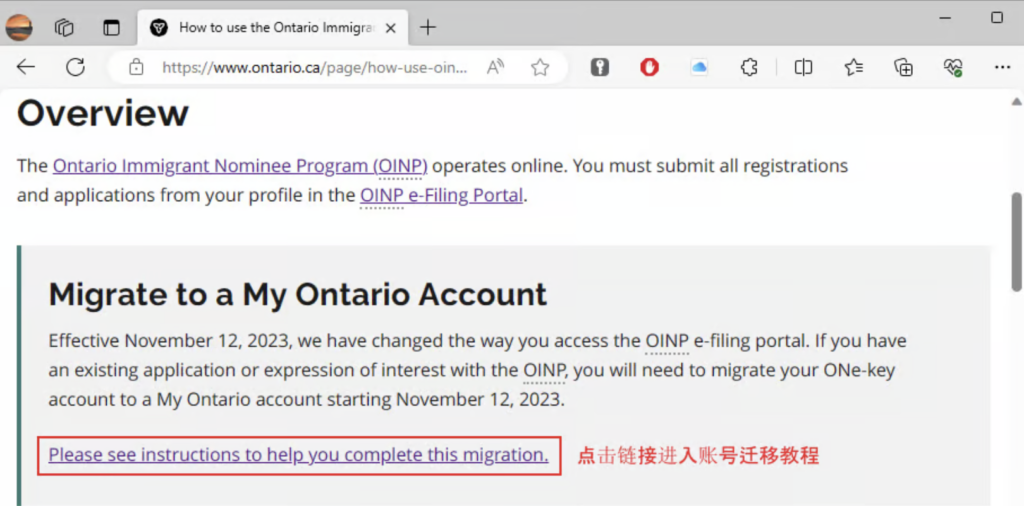
Task: Minimize the browser window
Action: coord(945,18)
